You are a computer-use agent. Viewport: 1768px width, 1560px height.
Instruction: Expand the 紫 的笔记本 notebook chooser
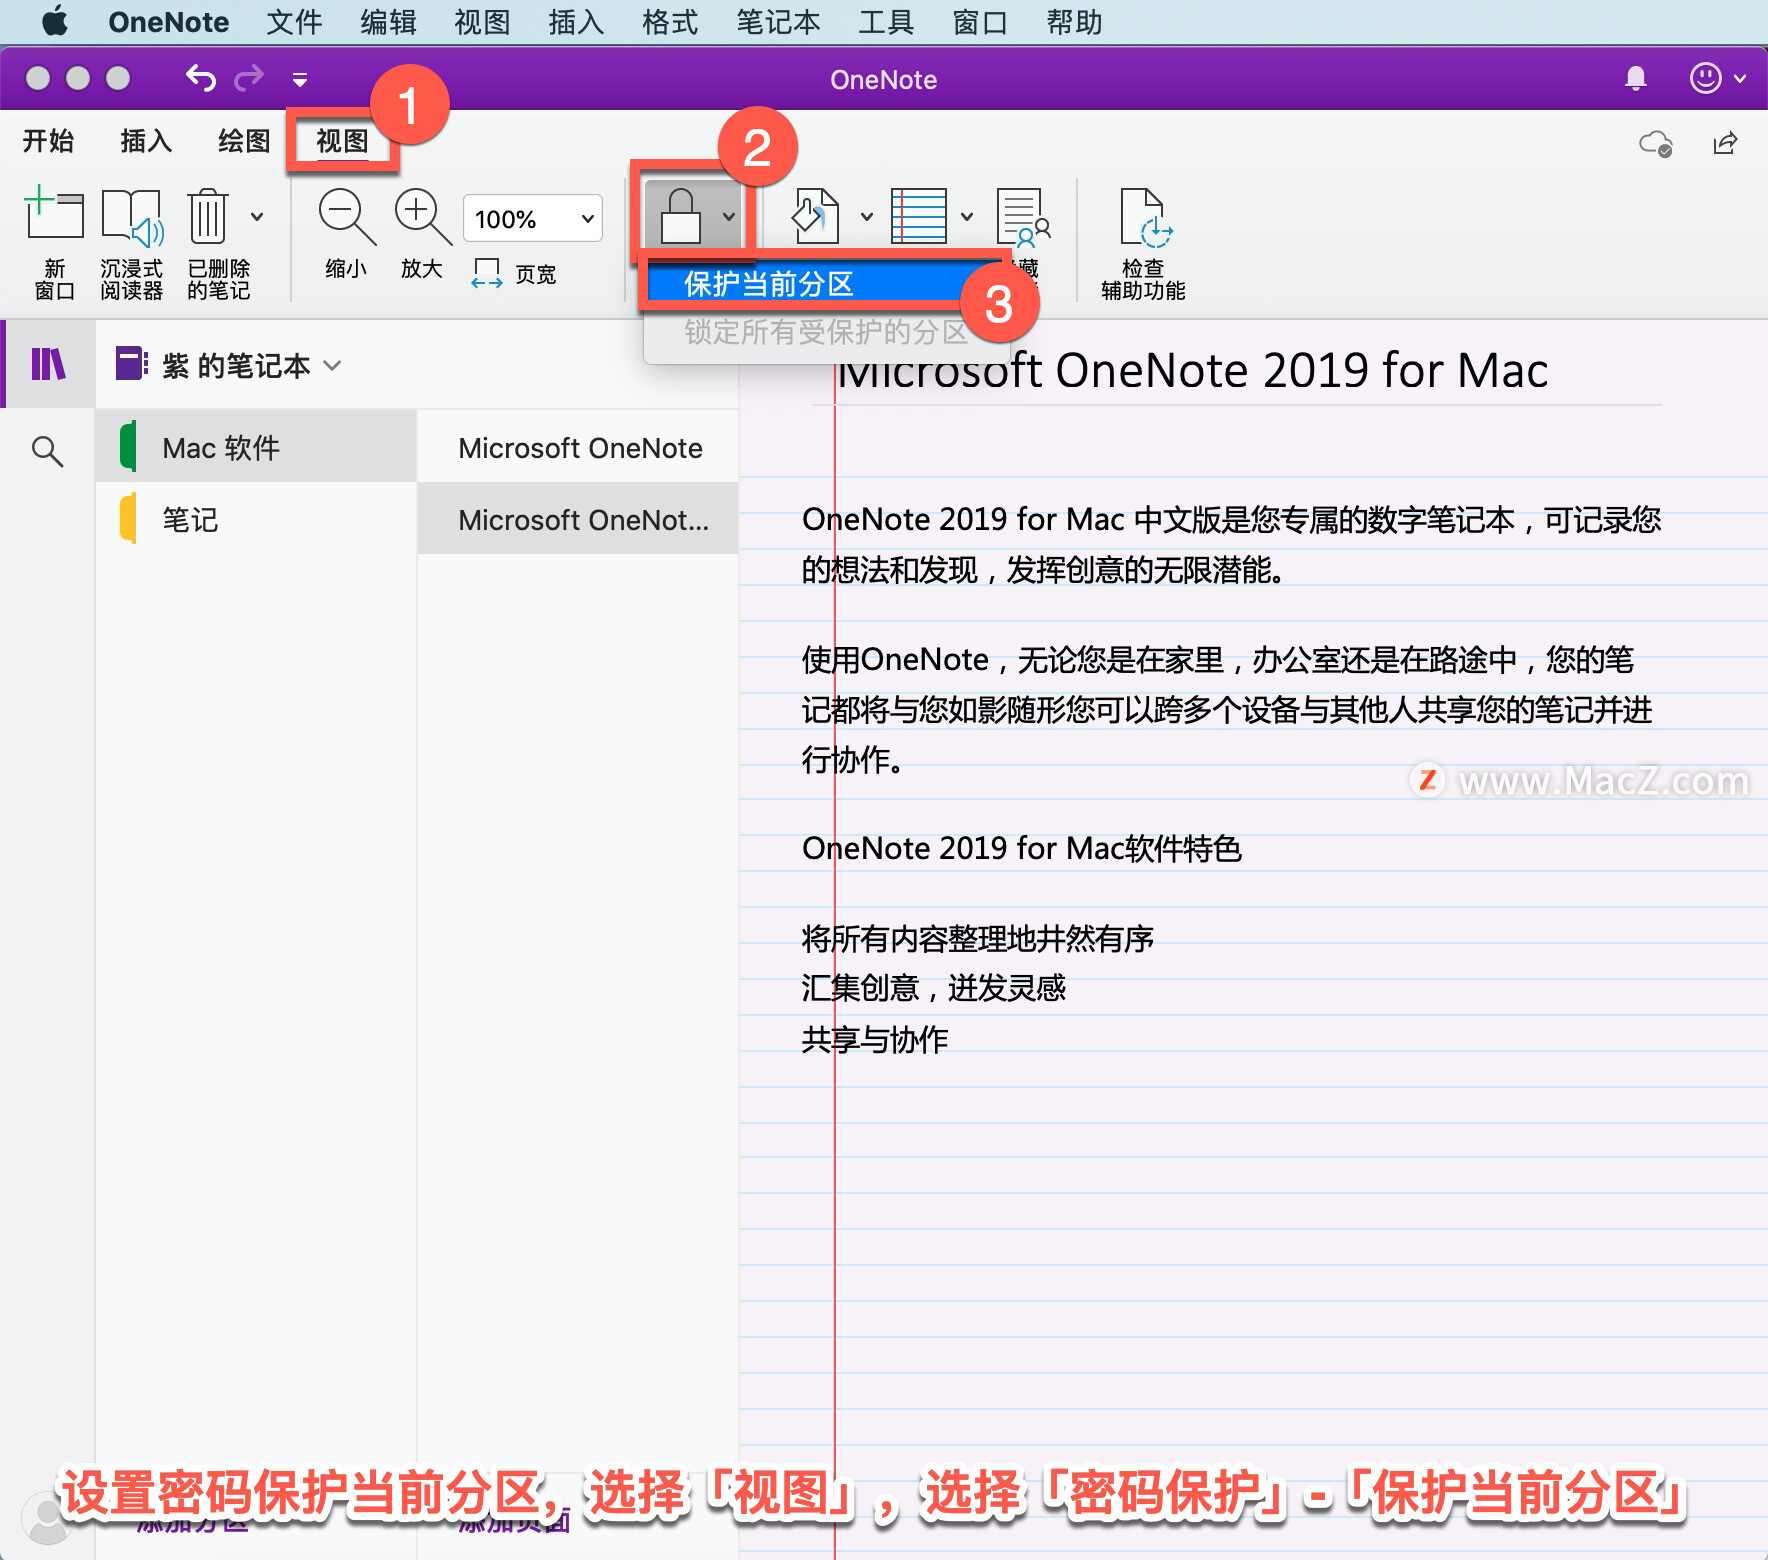click(x=230, y=365)
